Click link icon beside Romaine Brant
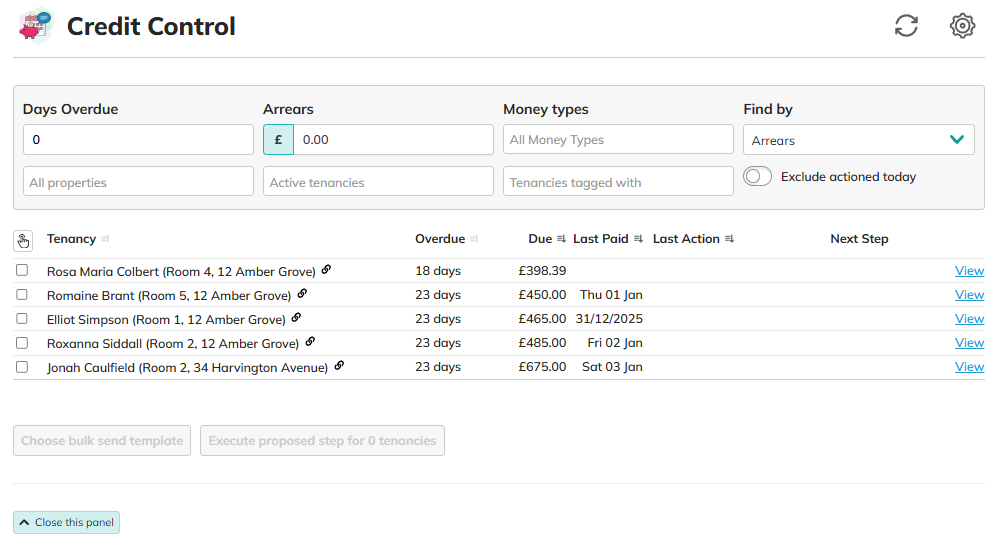 [x=302, y=294]
